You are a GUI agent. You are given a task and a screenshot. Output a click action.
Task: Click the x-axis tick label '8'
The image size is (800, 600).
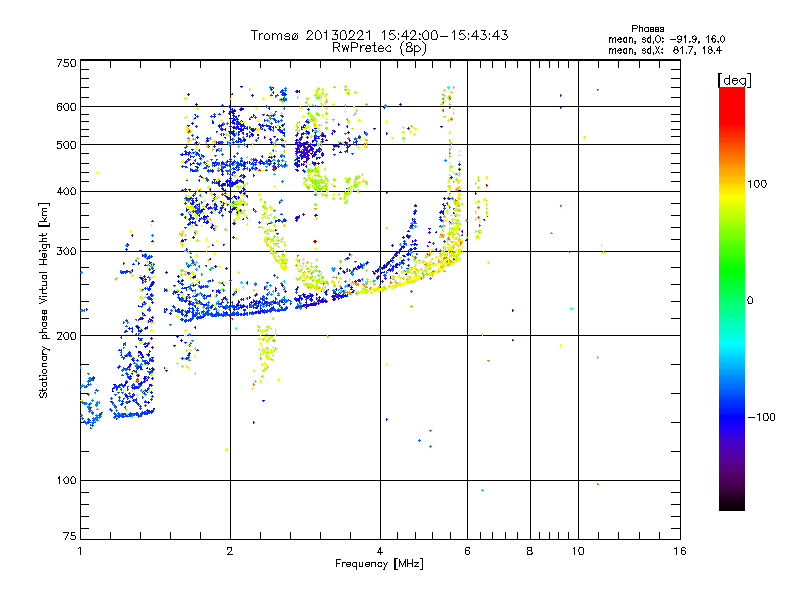(530, 551)
